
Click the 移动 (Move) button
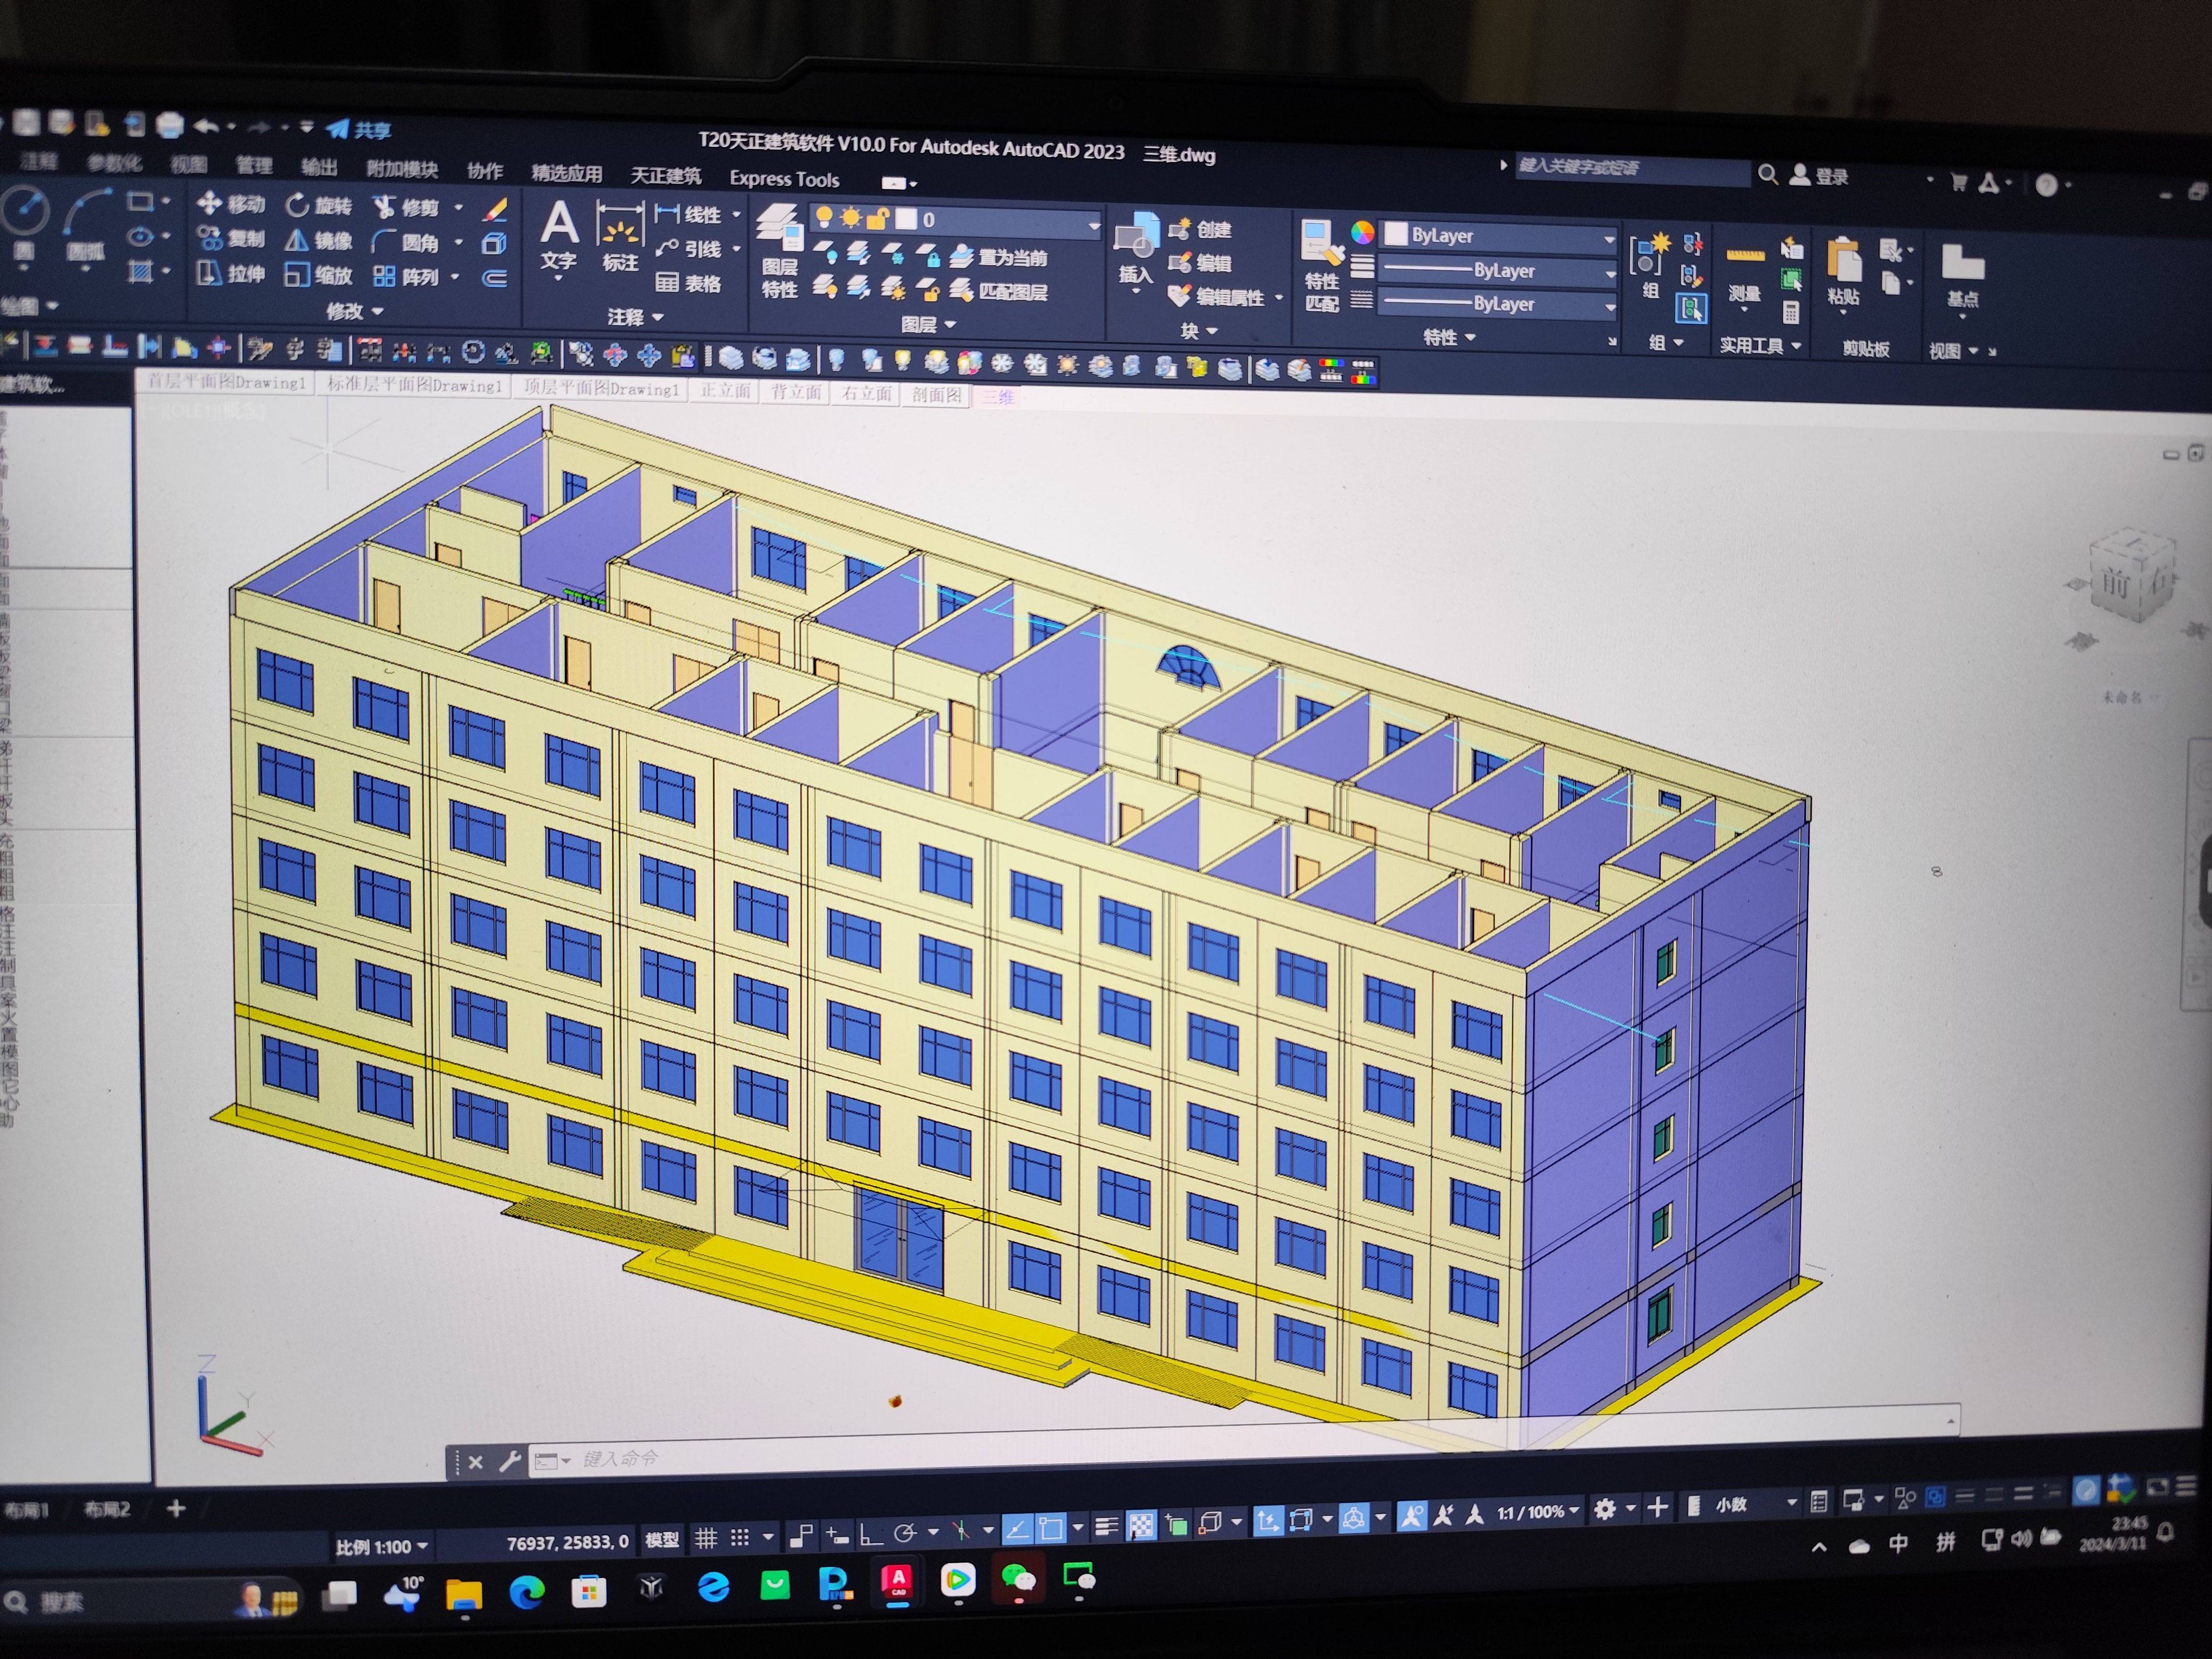(x=232, y=204)
